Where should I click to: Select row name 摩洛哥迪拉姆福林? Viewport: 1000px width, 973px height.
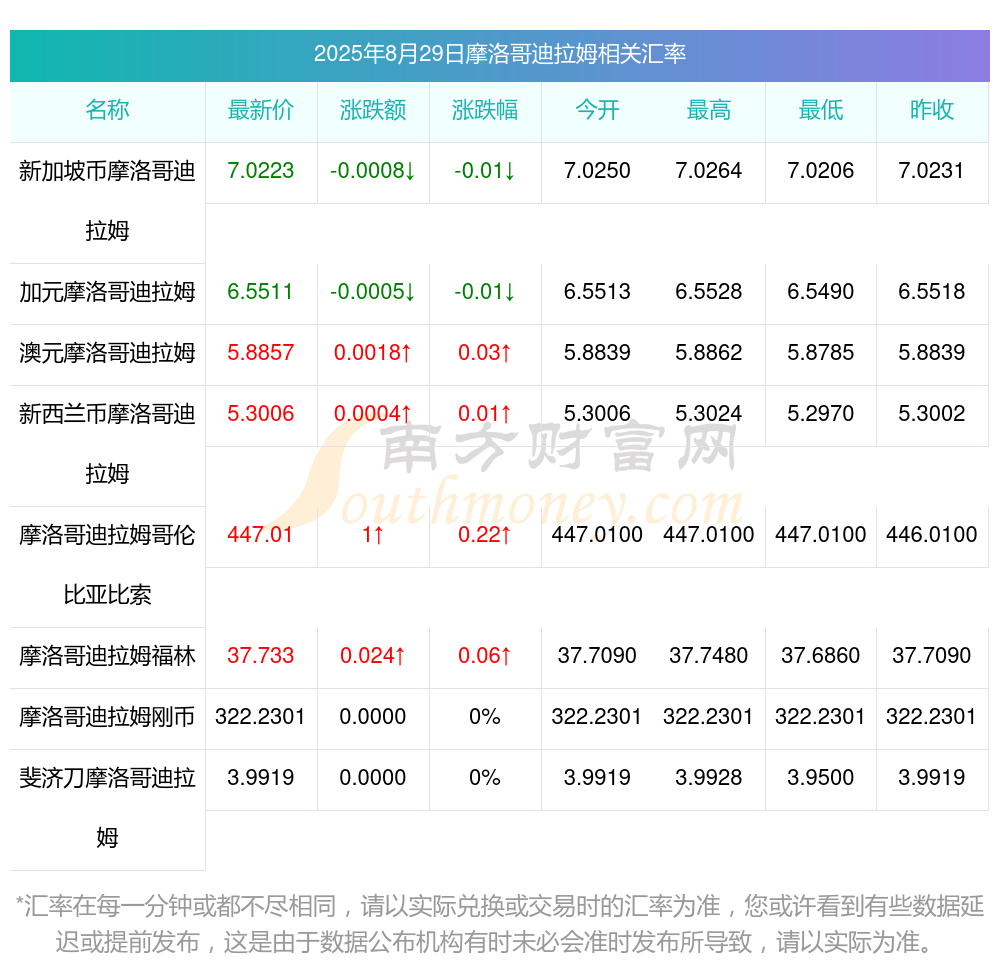coord(107,656)
